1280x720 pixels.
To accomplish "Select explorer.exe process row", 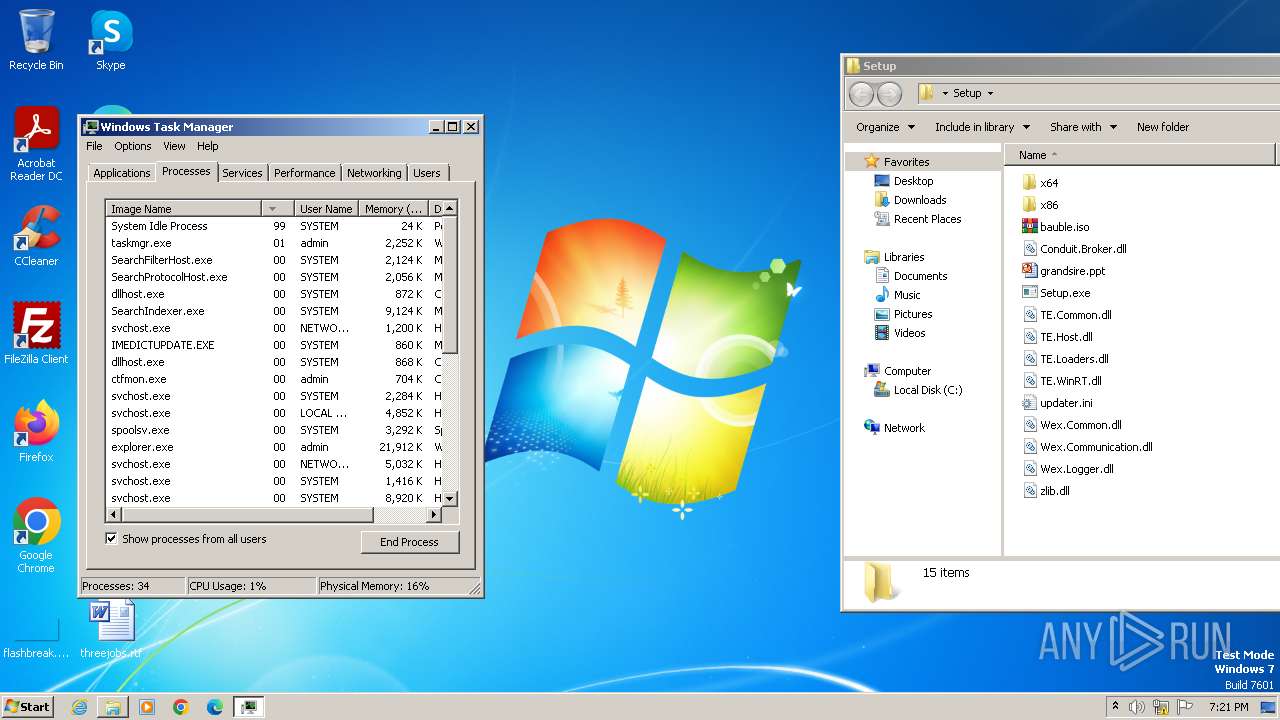I will 274,447.
